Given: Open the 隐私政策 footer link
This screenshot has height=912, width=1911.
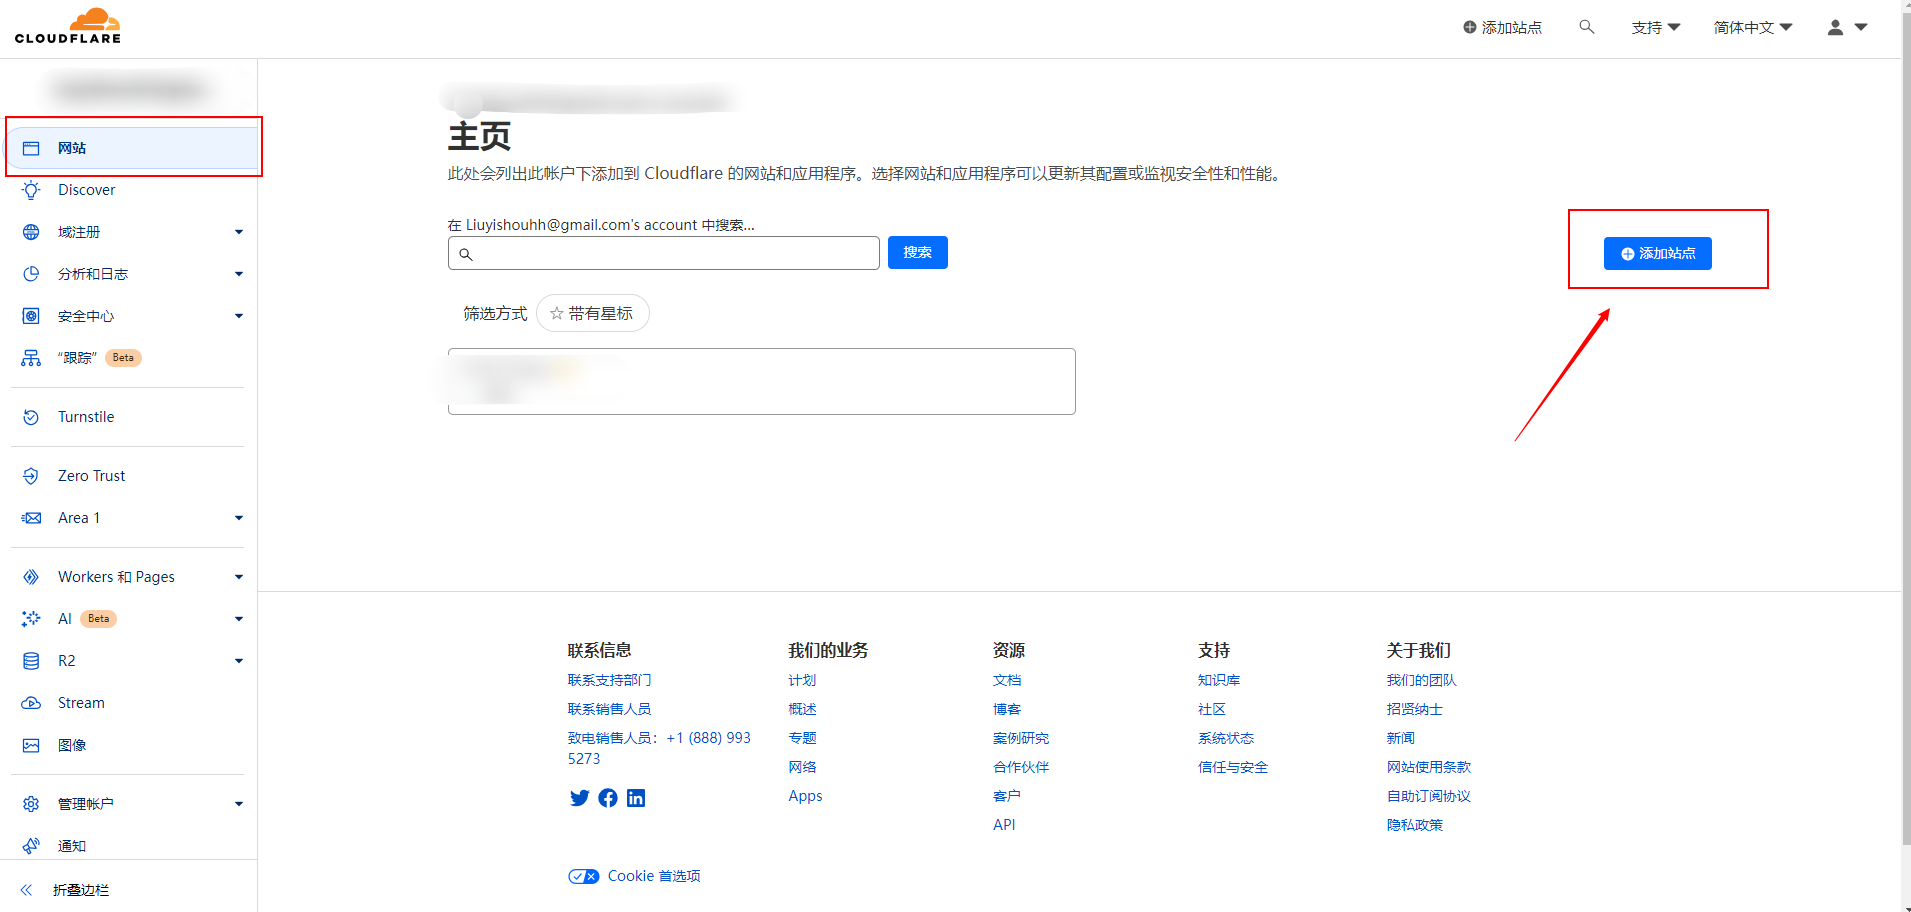Looking at the screenshot, I should coord(1414,825).
